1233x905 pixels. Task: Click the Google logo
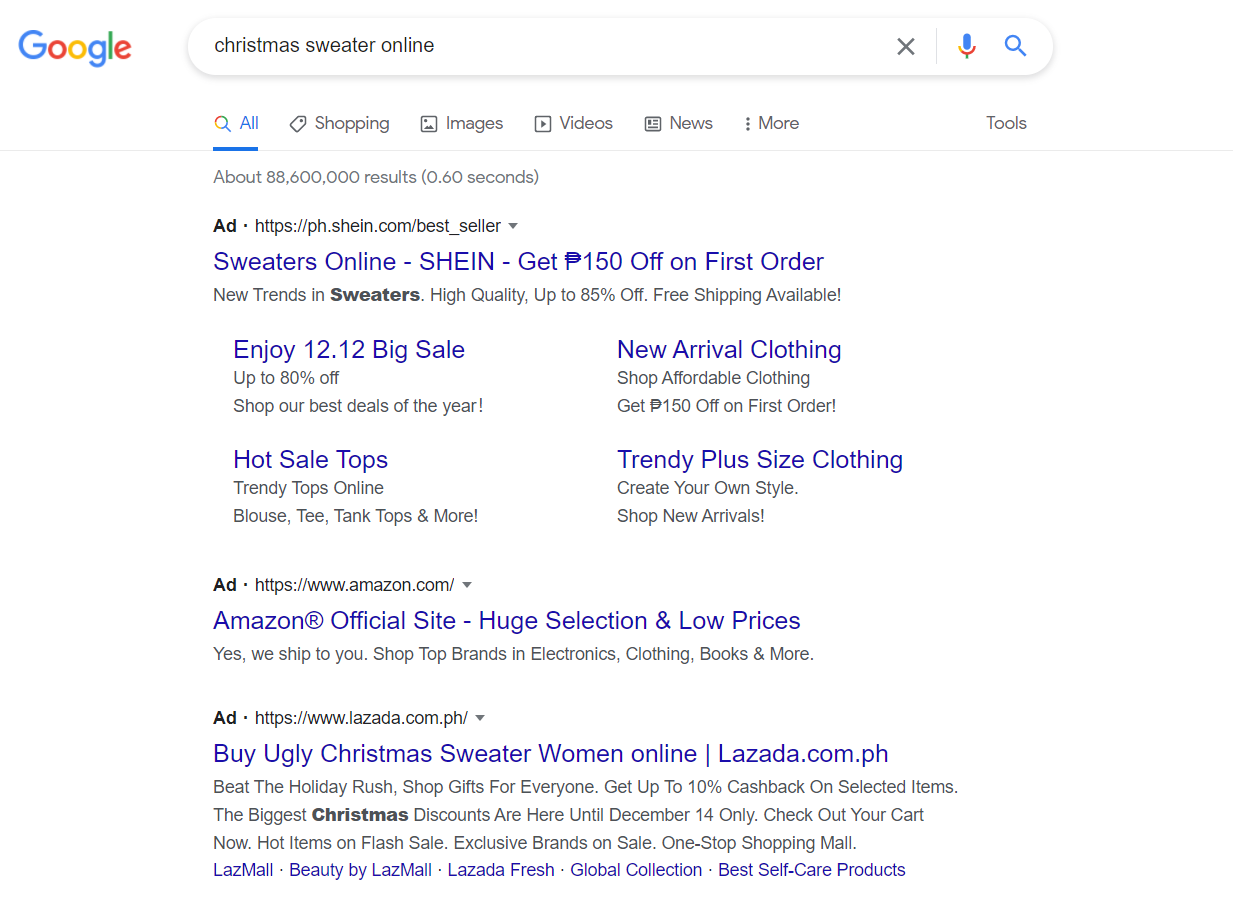(74, 48)
